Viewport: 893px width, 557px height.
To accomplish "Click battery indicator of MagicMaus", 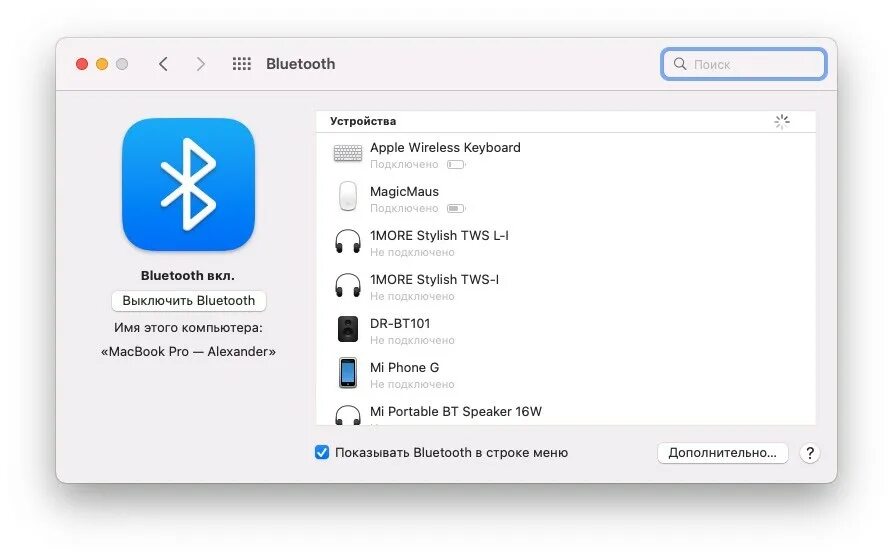I will pyautogui.click(x=456, y=208).
